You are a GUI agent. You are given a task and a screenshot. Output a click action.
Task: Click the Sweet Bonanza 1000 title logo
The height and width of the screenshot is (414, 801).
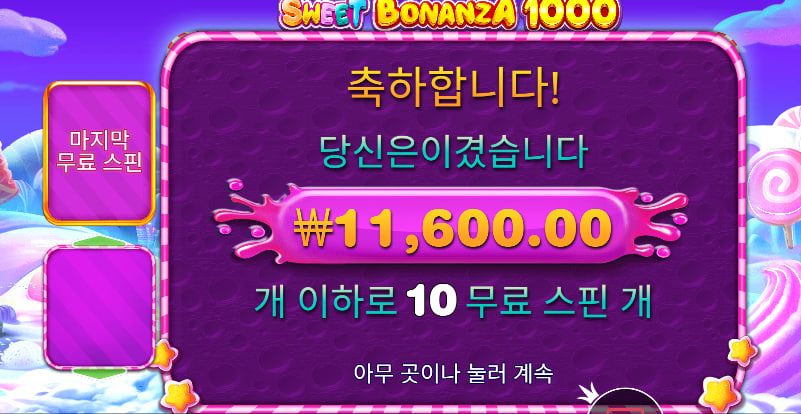click(x=449, y=15)
